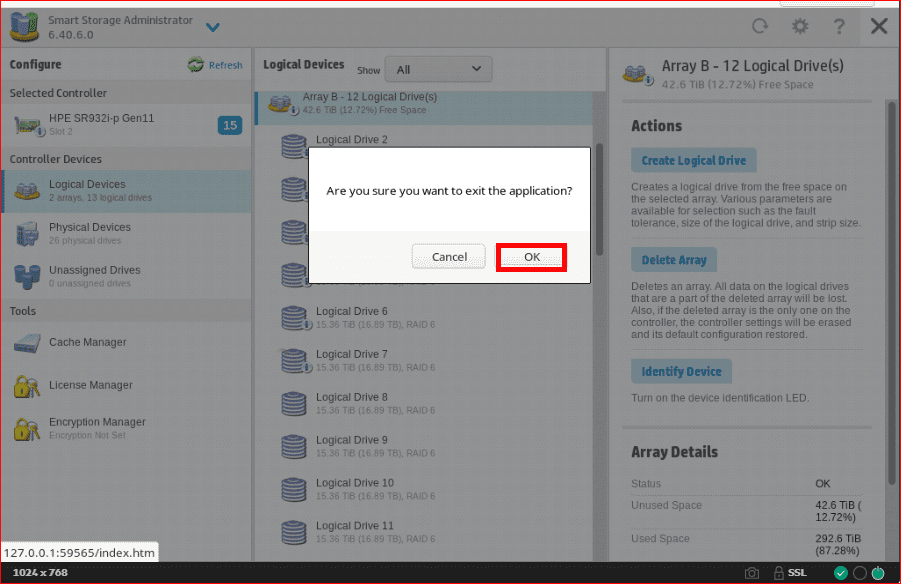Image resolution: width=901 pixels, height=584 pixels.
Task: Click the License Manager lock icon
Action: (x=26, y=386)
